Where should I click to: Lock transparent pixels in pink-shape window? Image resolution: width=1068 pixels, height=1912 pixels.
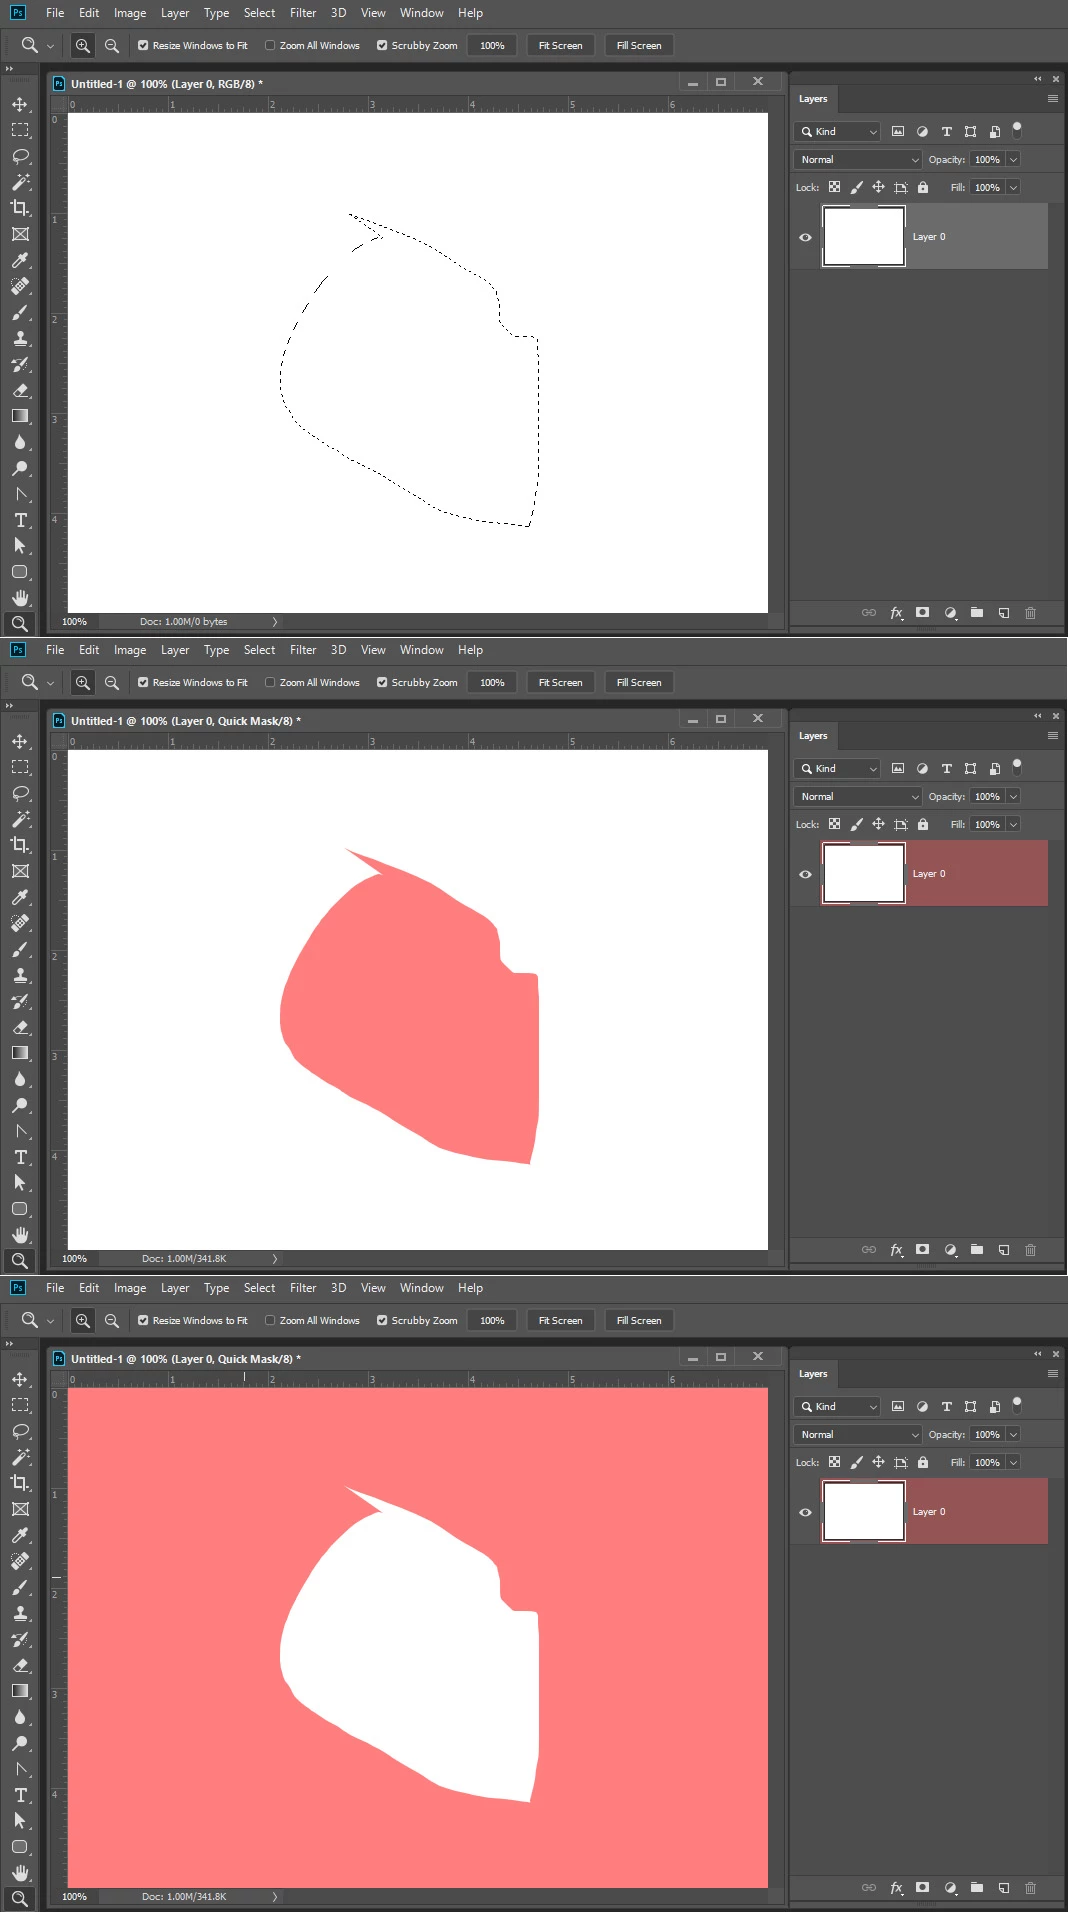point(834,824)
